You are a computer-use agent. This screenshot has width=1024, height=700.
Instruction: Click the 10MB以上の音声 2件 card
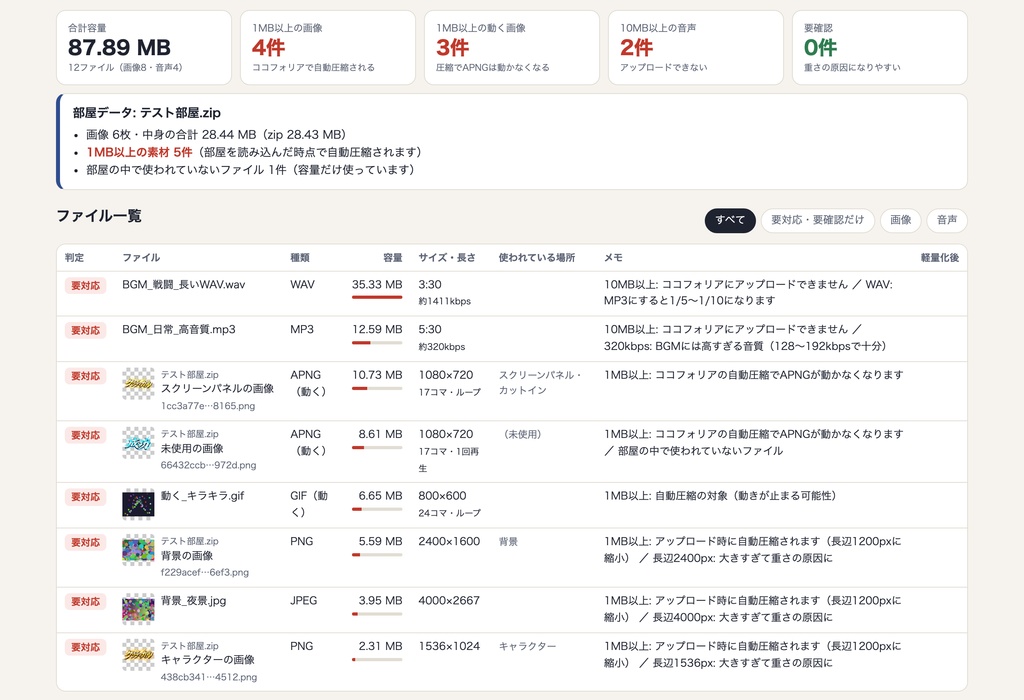(x=696, y=47)
